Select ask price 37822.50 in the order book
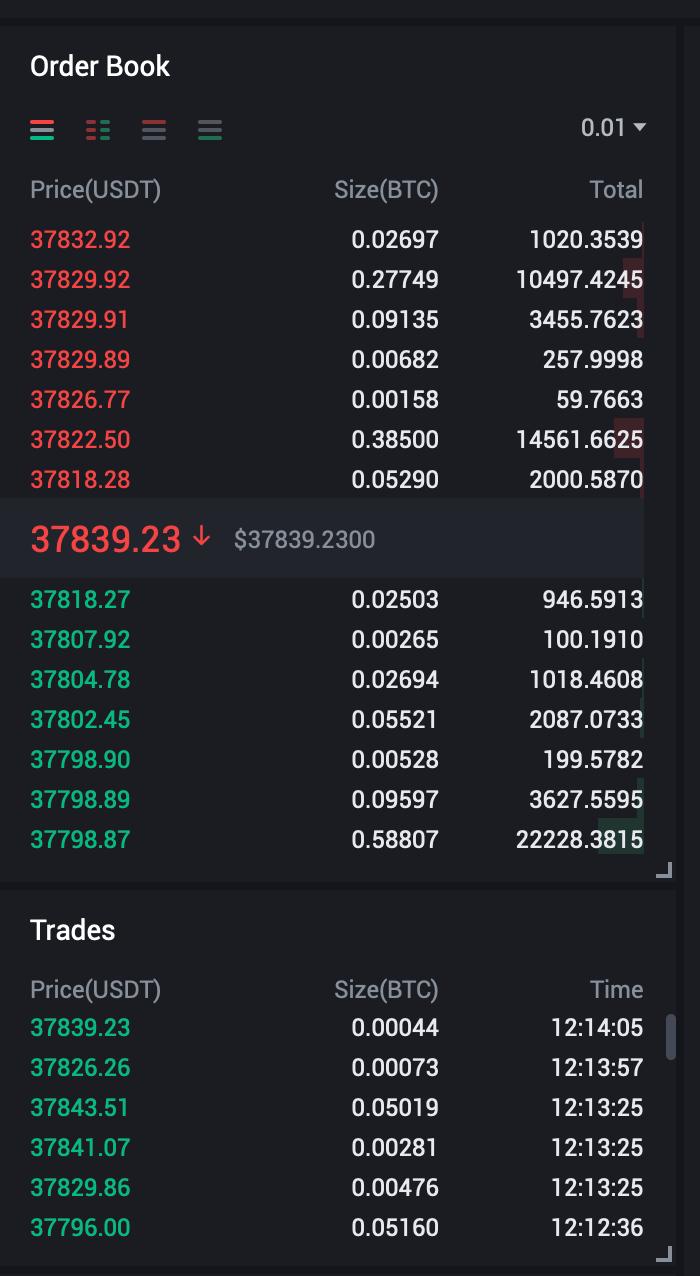 coord(80,440)
